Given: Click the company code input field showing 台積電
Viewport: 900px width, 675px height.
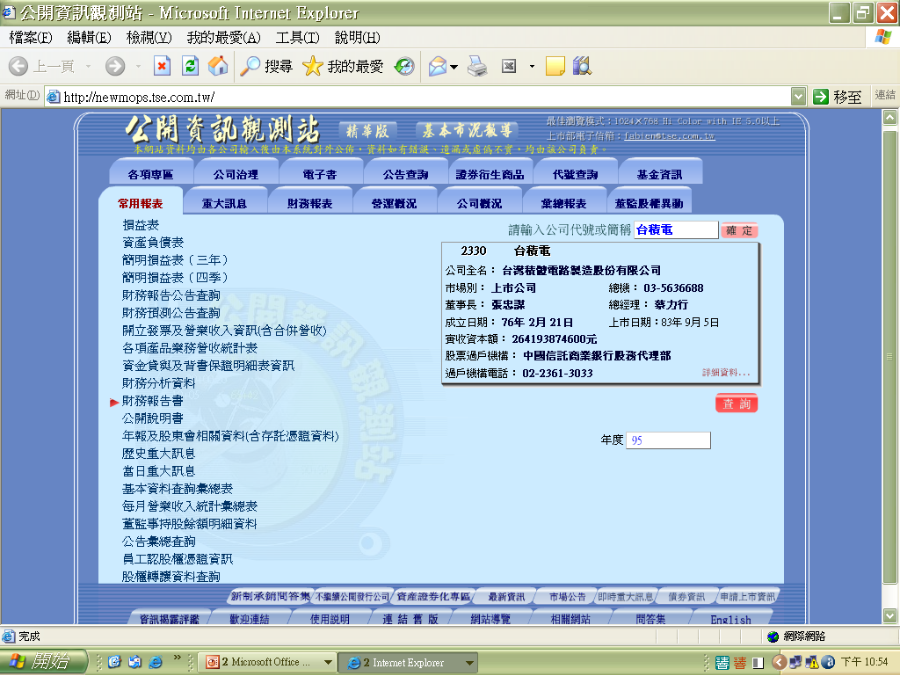Looking at the screenshot, I should tap(676, 230).
